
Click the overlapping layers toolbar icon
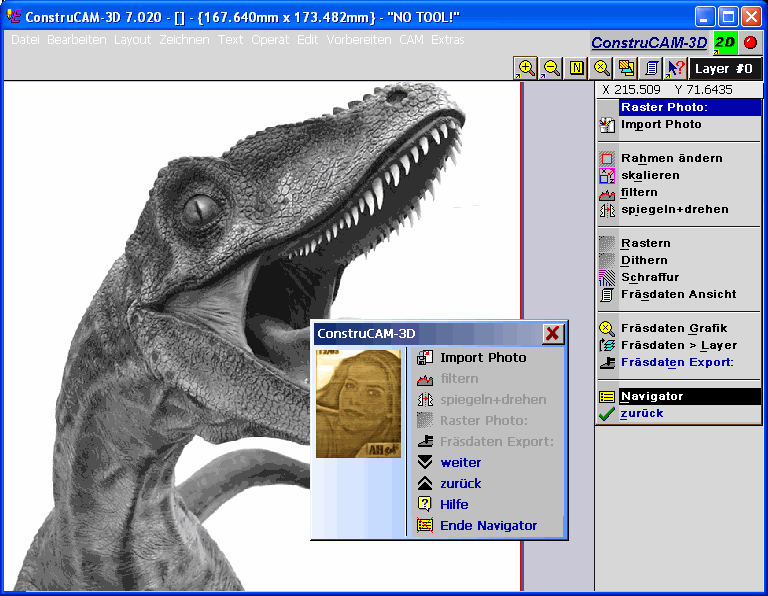(x=627, y=68)
